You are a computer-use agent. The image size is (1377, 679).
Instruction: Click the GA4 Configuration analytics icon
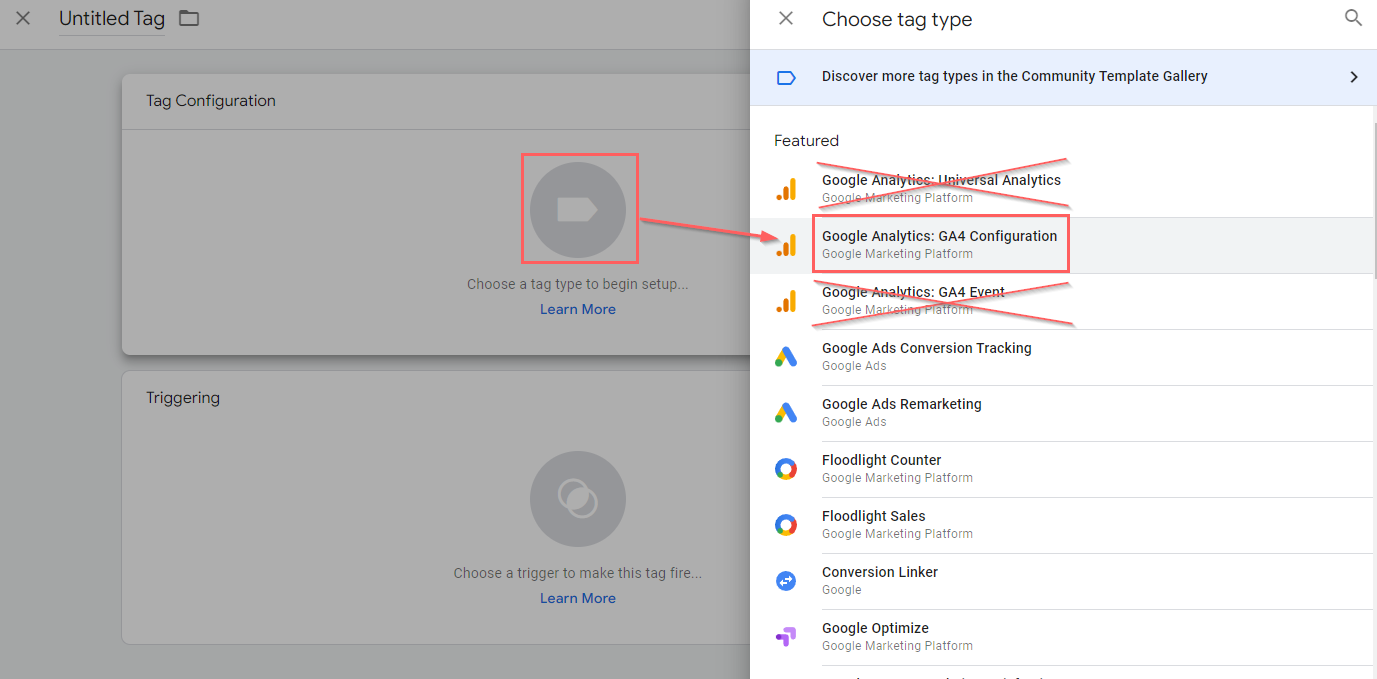tap(786, 245)
